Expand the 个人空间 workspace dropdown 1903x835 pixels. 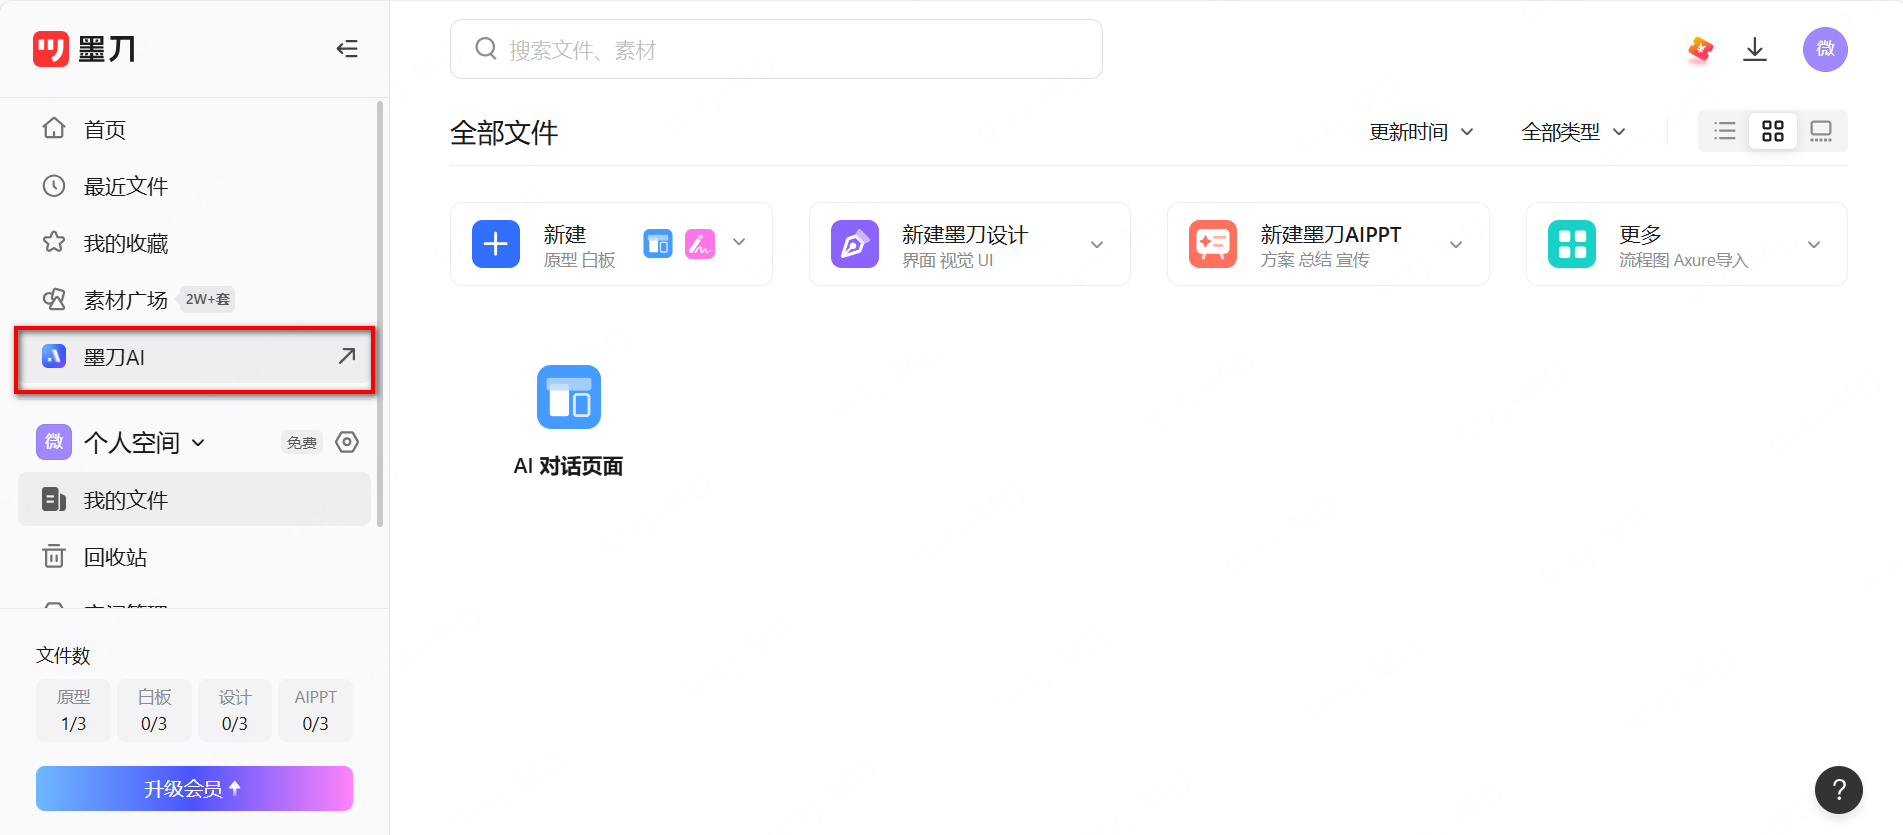[x=198, y=442]
